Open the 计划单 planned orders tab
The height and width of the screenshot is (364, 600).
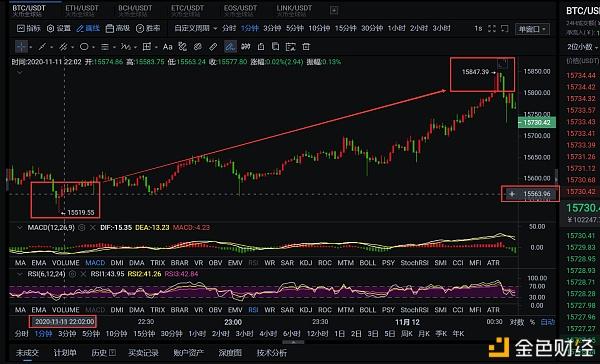65,353
